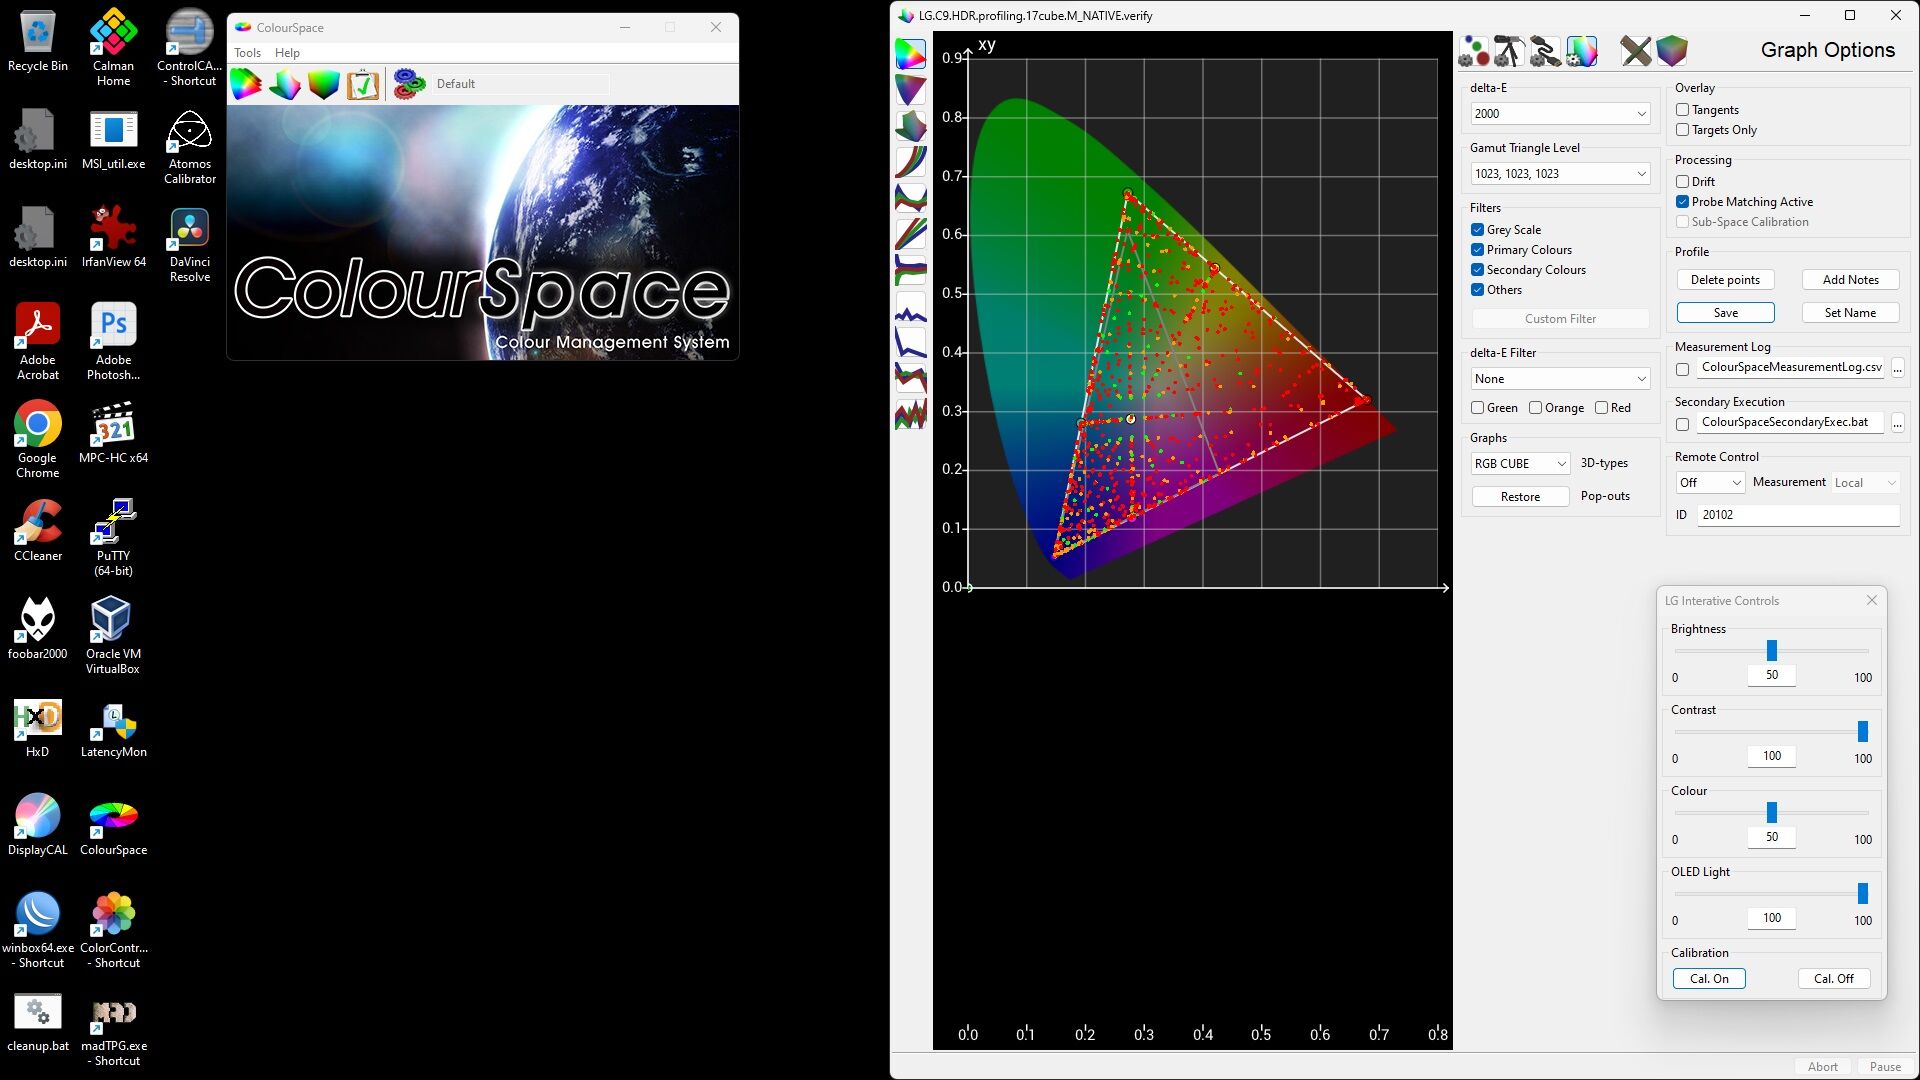This screenshot has height=1080, width=1920.
Task: Browse for measurement log file (...)
Action: (1897, 369)
